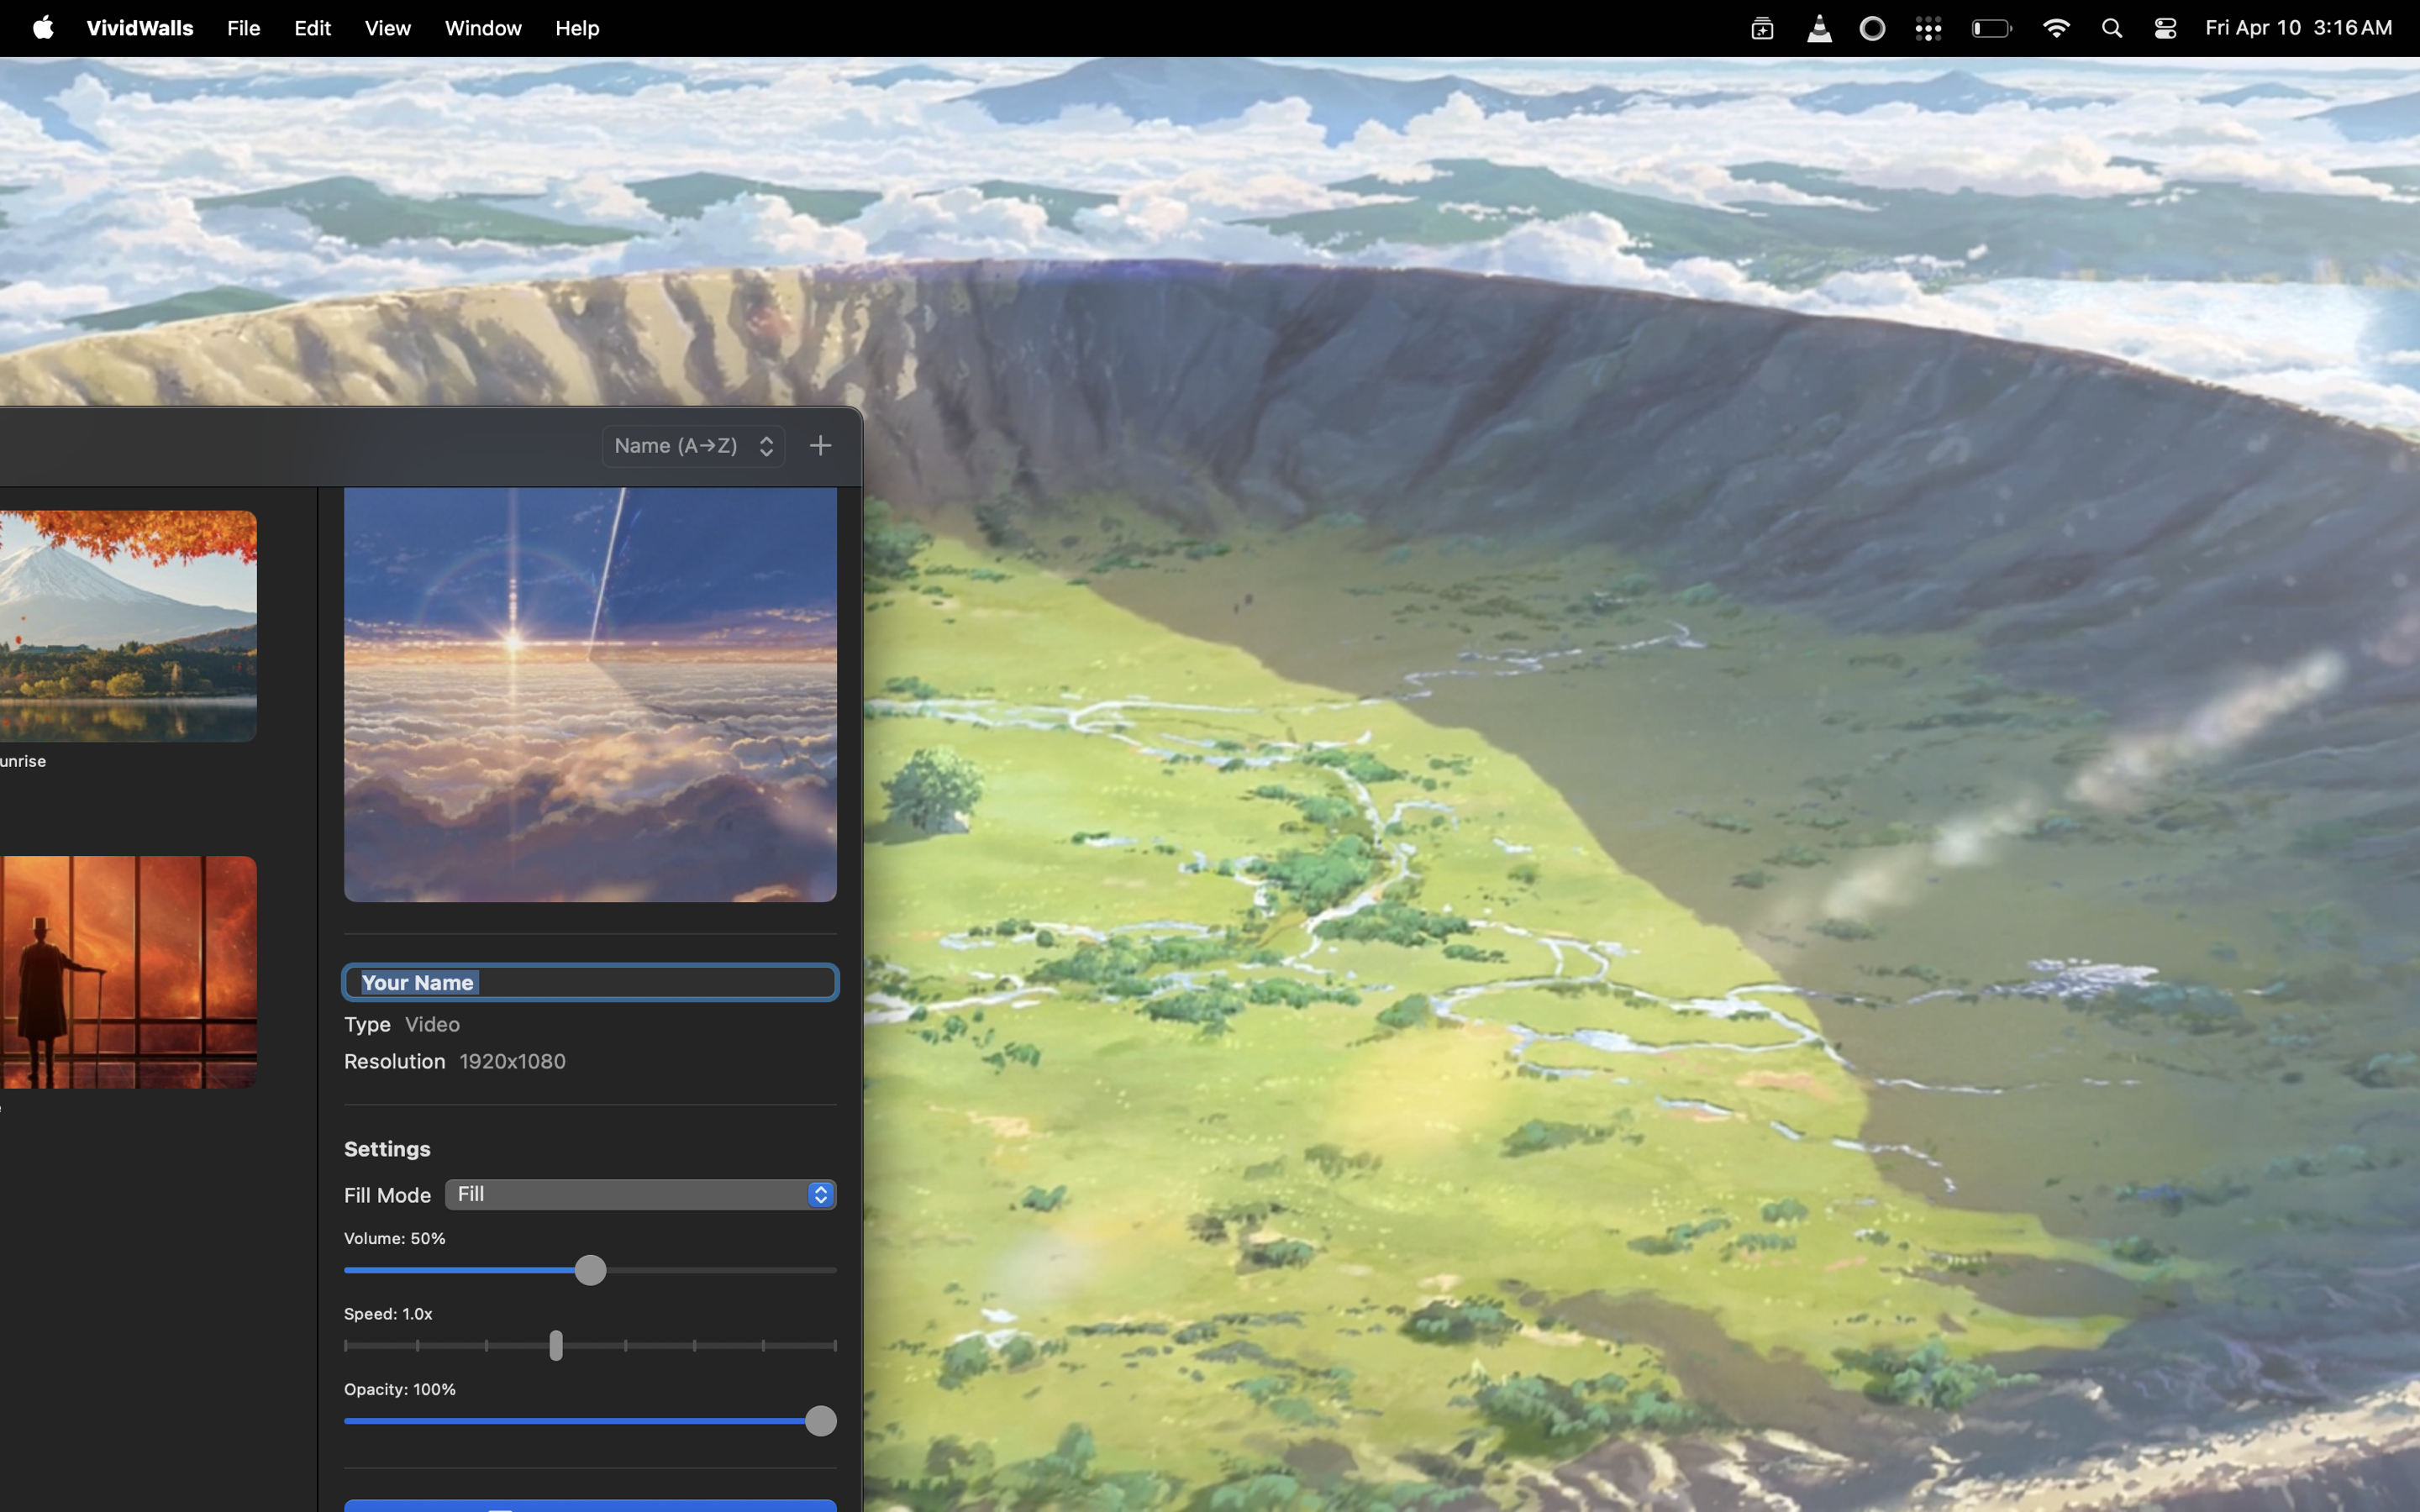Click the Type label
This screenshot has height=1512, width=2420.
pos(367,1024)
